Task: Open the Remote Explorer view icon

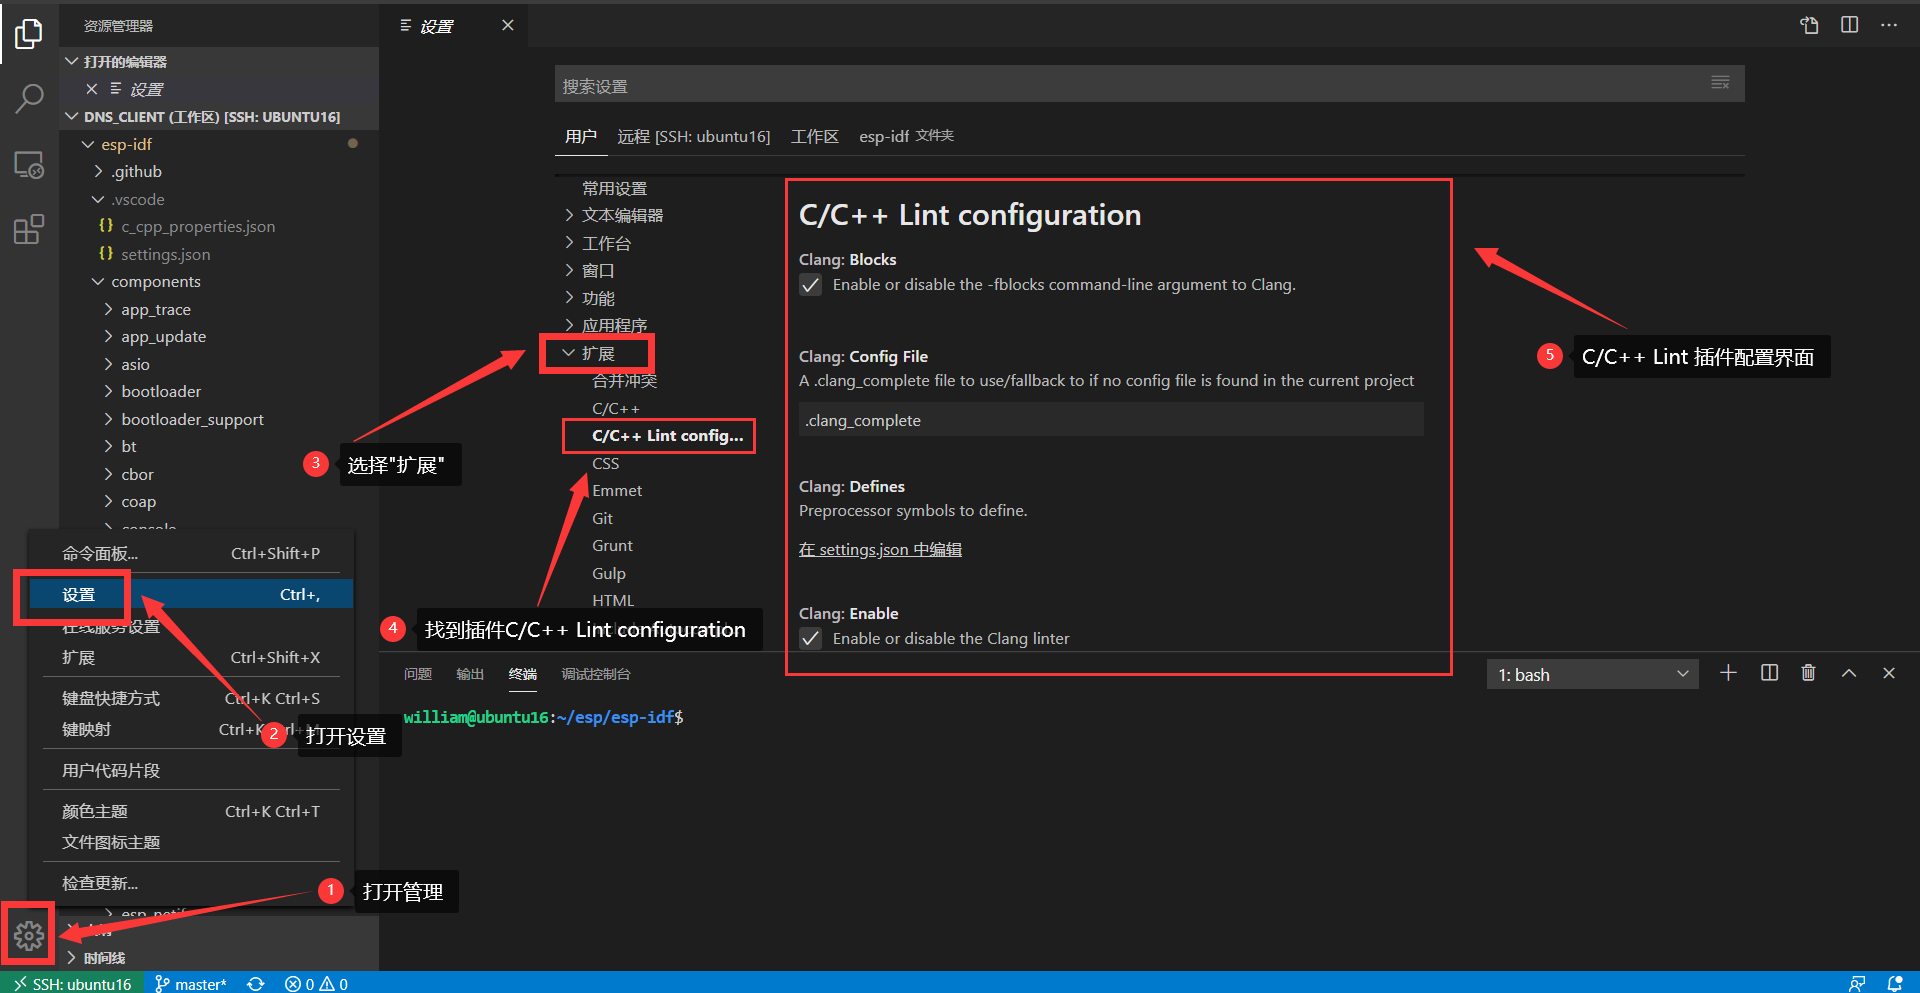Action: pyautogui.click(x=29, y=165)
